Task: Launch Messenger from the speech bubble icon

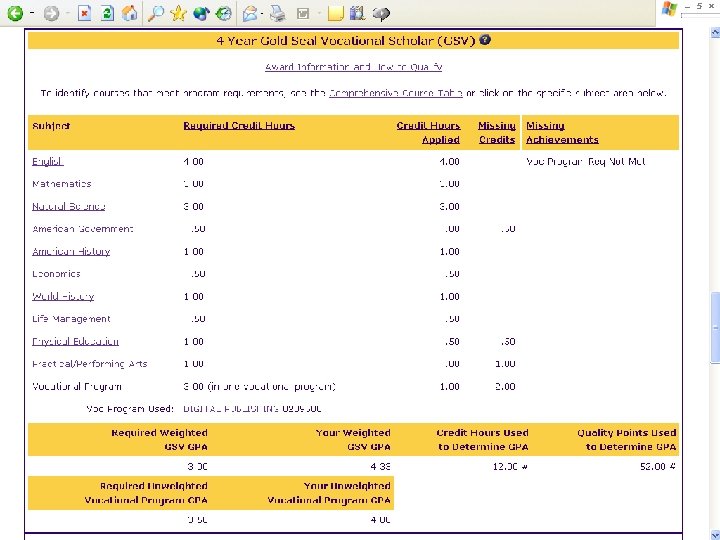Action: pyautogui.click(x=381, y=13)
